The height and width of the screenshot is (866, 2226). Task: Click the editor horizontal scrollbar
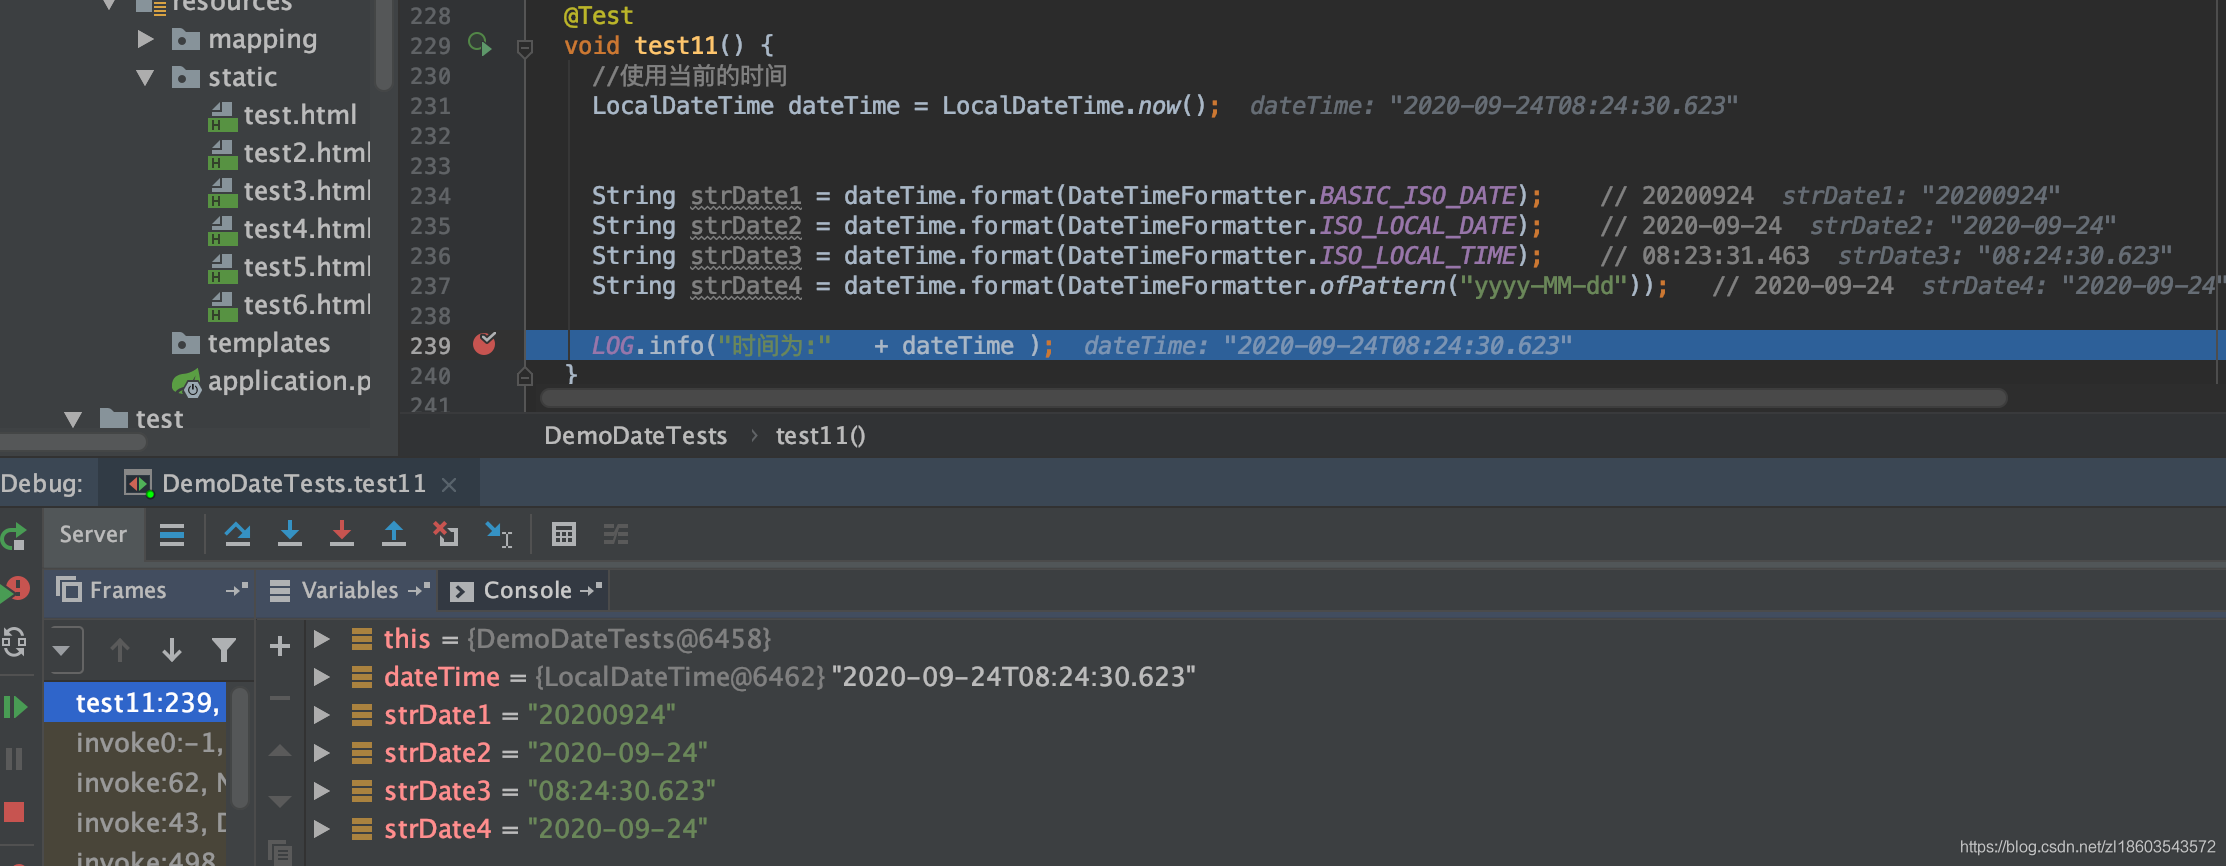pos(1273,398)
